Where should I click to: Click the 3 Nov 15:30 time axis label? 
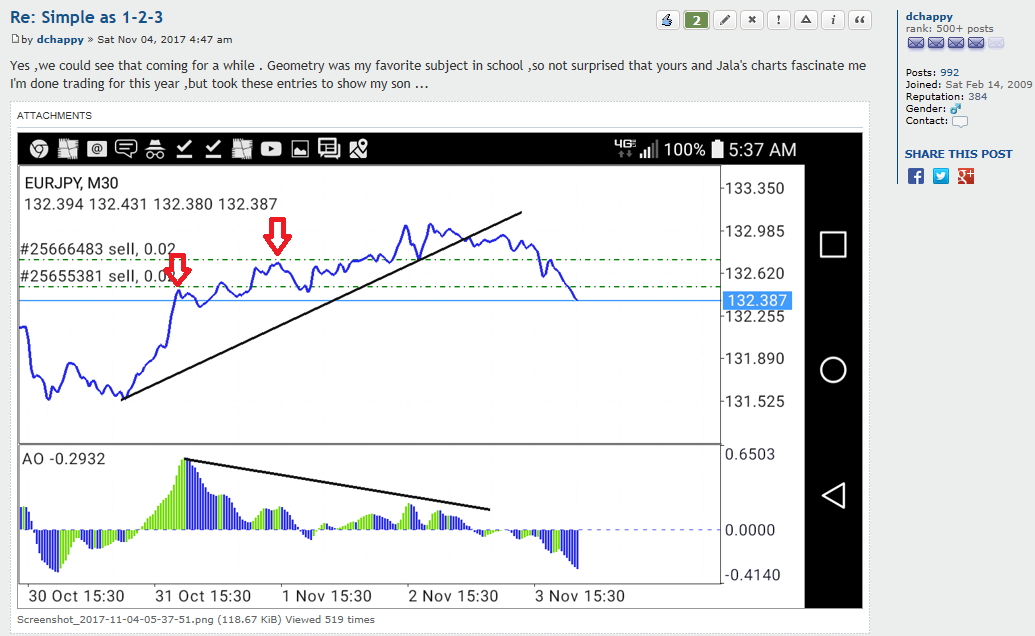pyautogui.click(x=580, y=596)
